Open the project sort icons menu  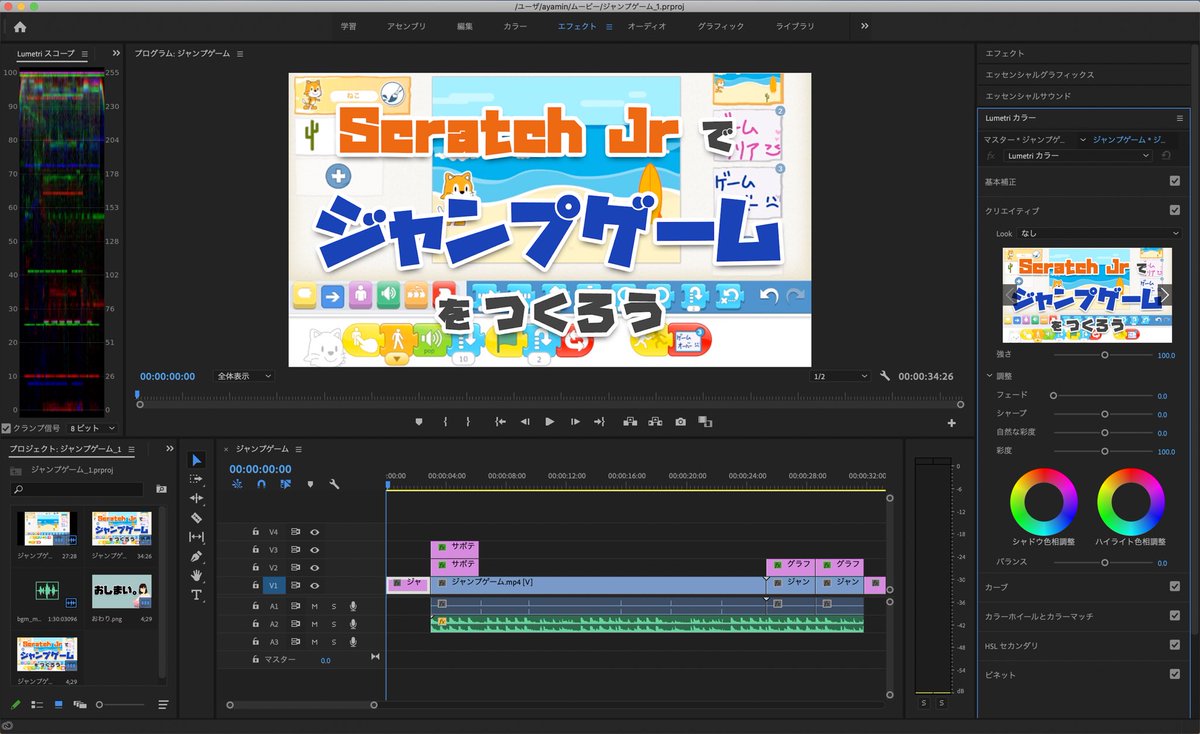(x=163, y=705)
